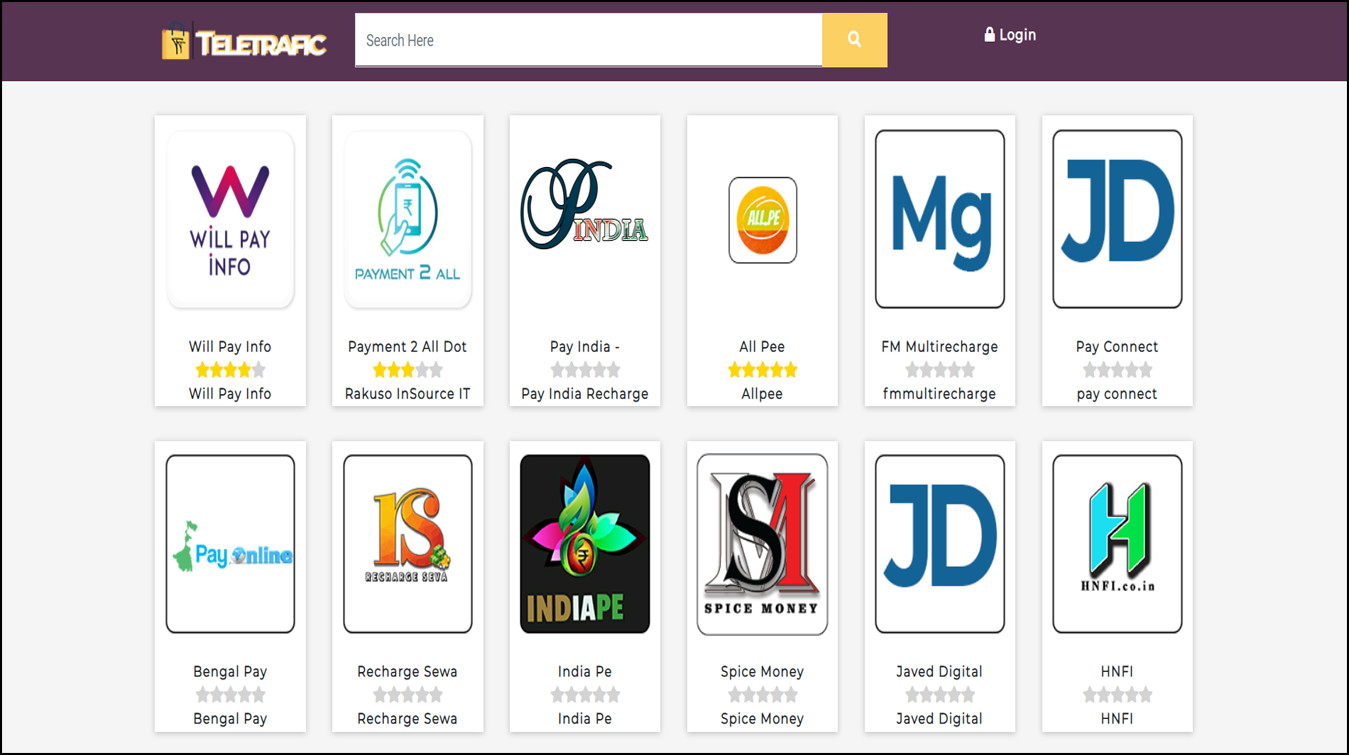Click the Recharge Sewa RS logo
The image size is (1349, 755).
pyautogui.click(x=407, y=544)
